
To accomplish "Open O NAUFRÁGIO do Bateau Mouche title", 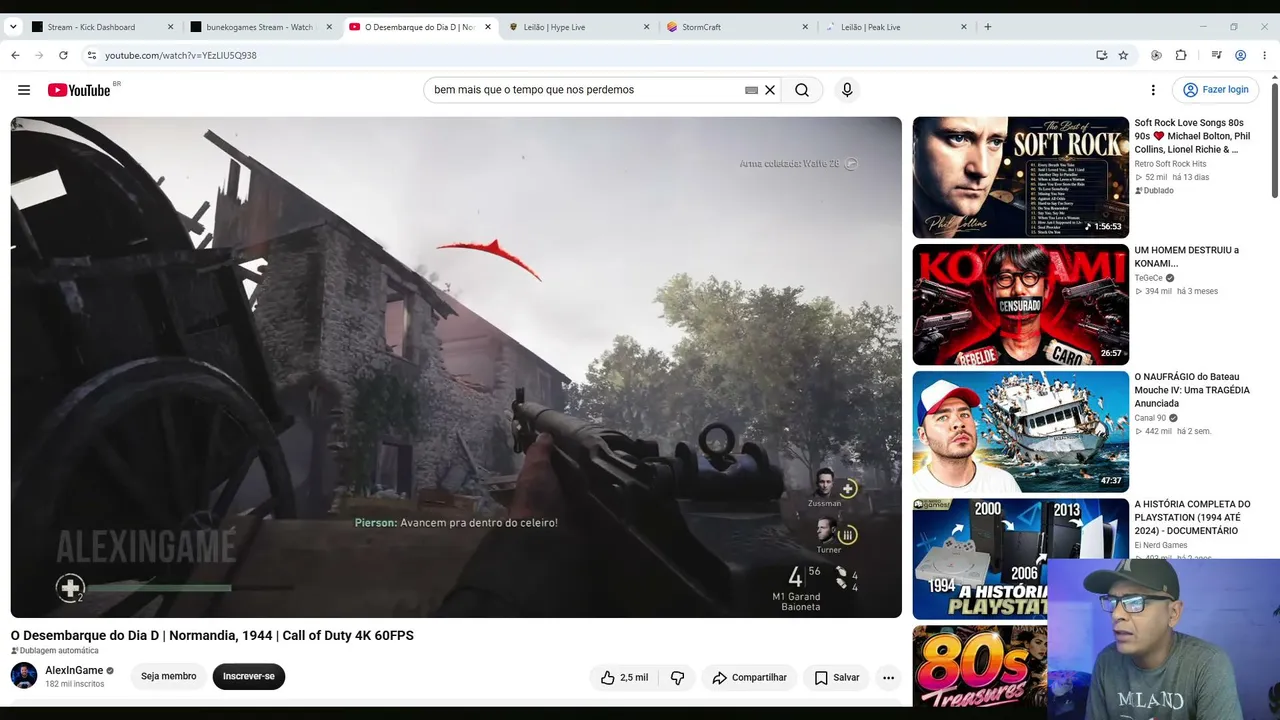I will click(1192, 390).
